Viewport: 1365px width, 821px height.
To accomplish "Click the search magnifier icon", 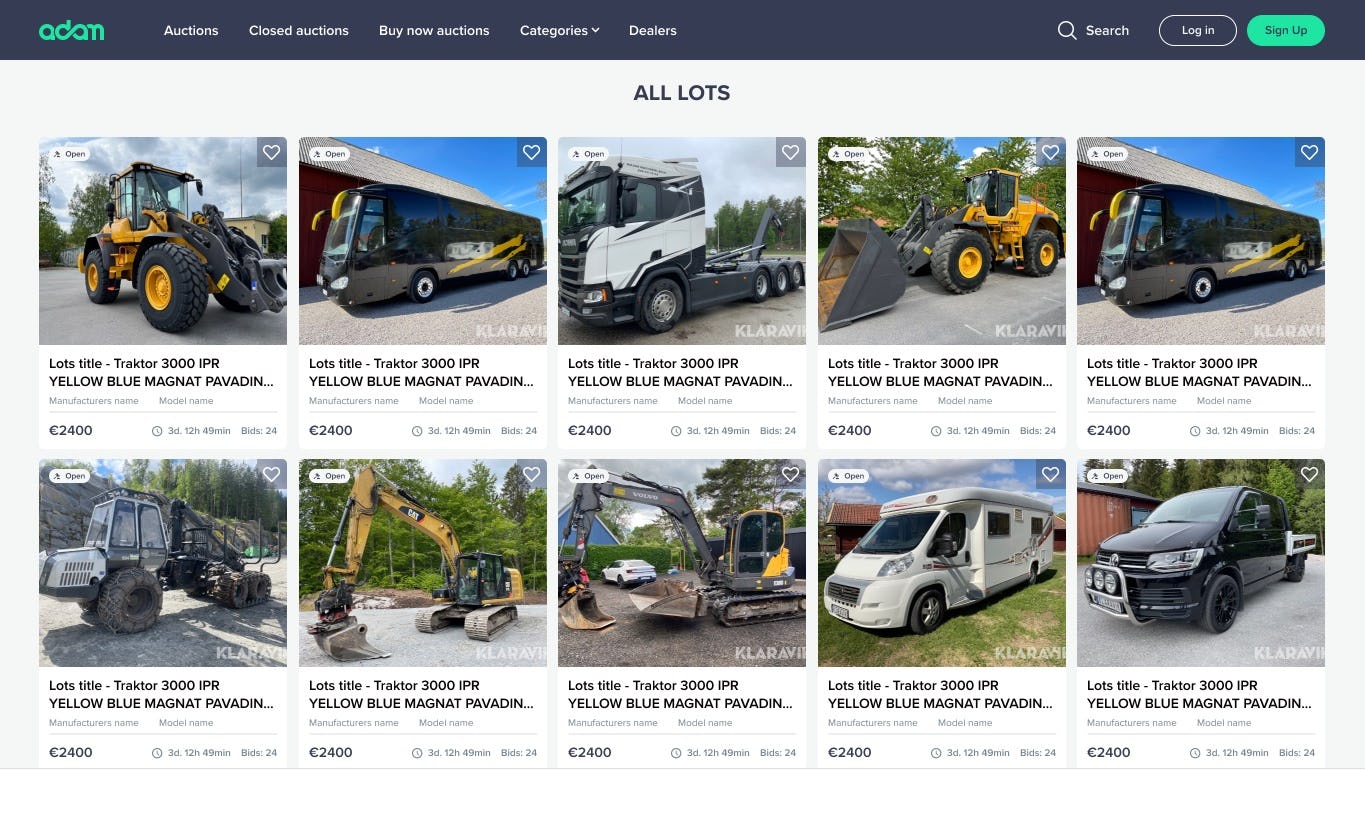I will click(x=1067, y=30).
